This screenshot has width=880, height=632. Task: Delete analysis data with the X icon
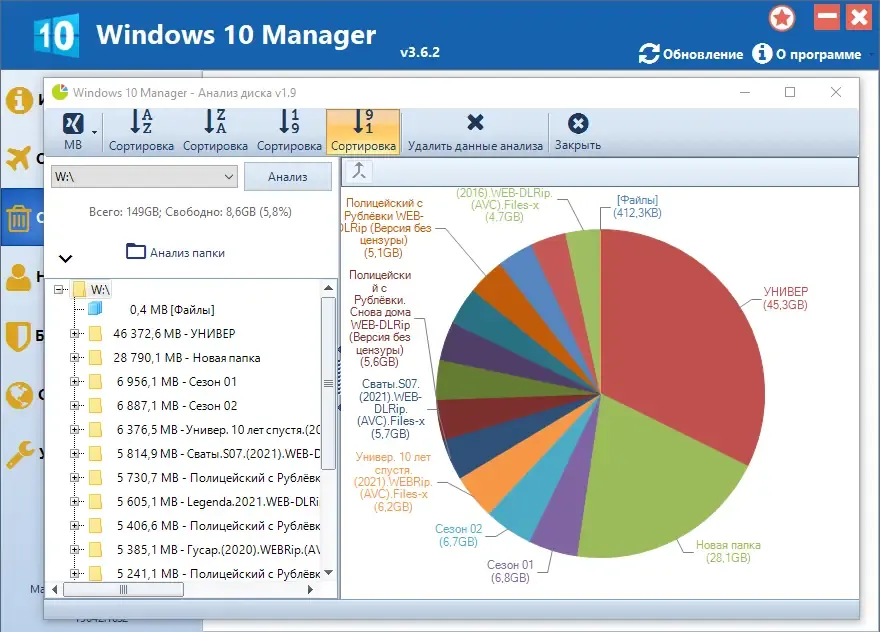[x=475, y=122]
